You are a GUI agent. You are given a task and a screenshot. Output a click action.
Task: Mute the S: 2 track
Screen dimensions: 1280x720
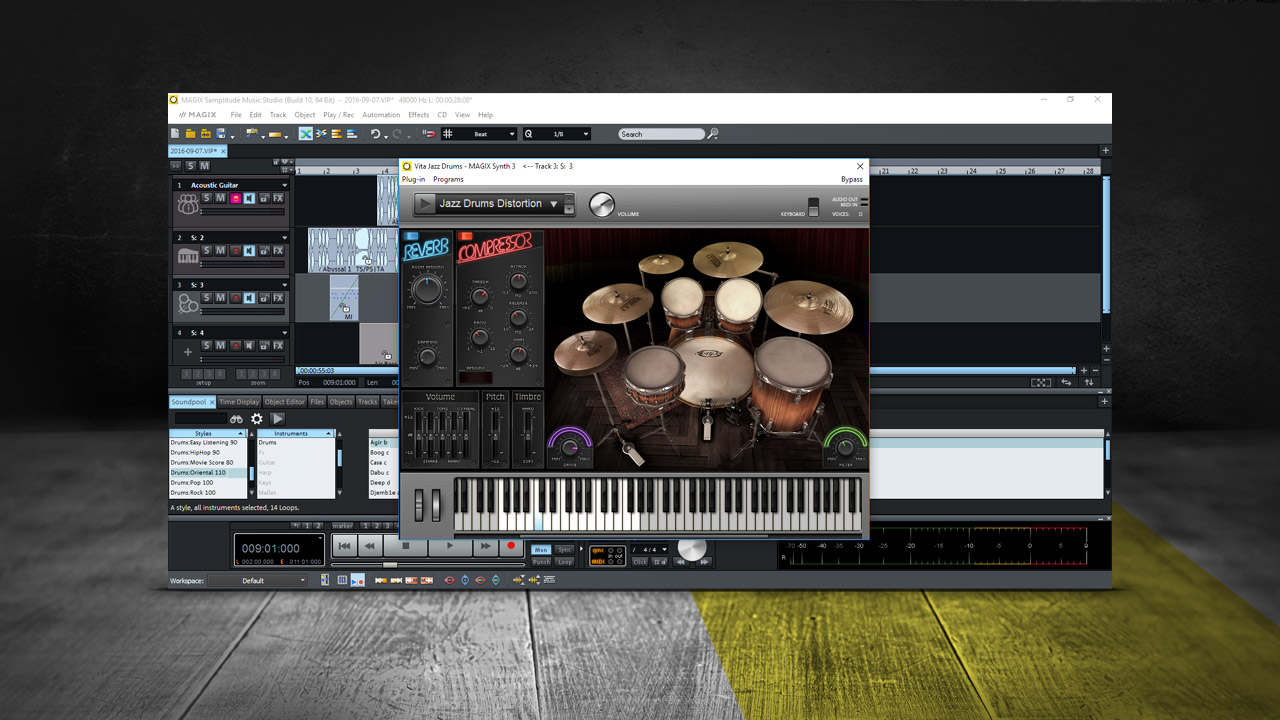click(x=221, y=251)
